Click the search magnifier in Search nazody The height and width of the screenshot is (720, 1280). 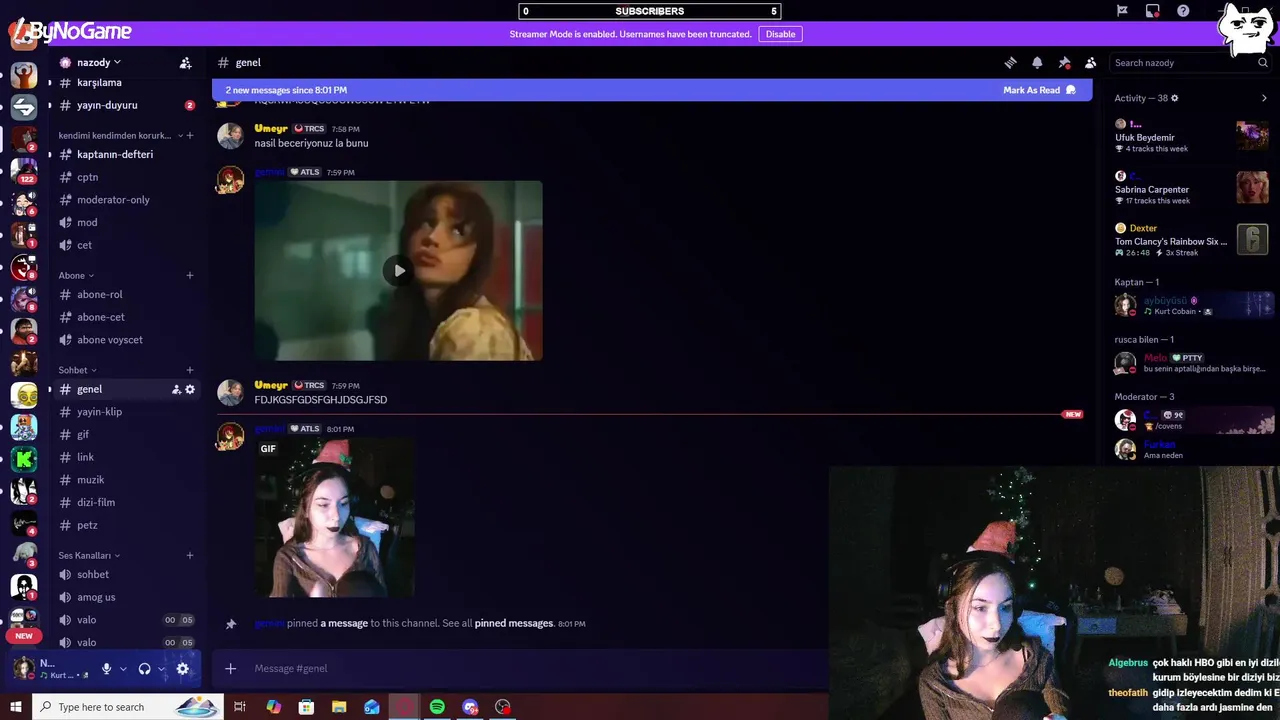pyautogui.click(x=1263, y=62)
